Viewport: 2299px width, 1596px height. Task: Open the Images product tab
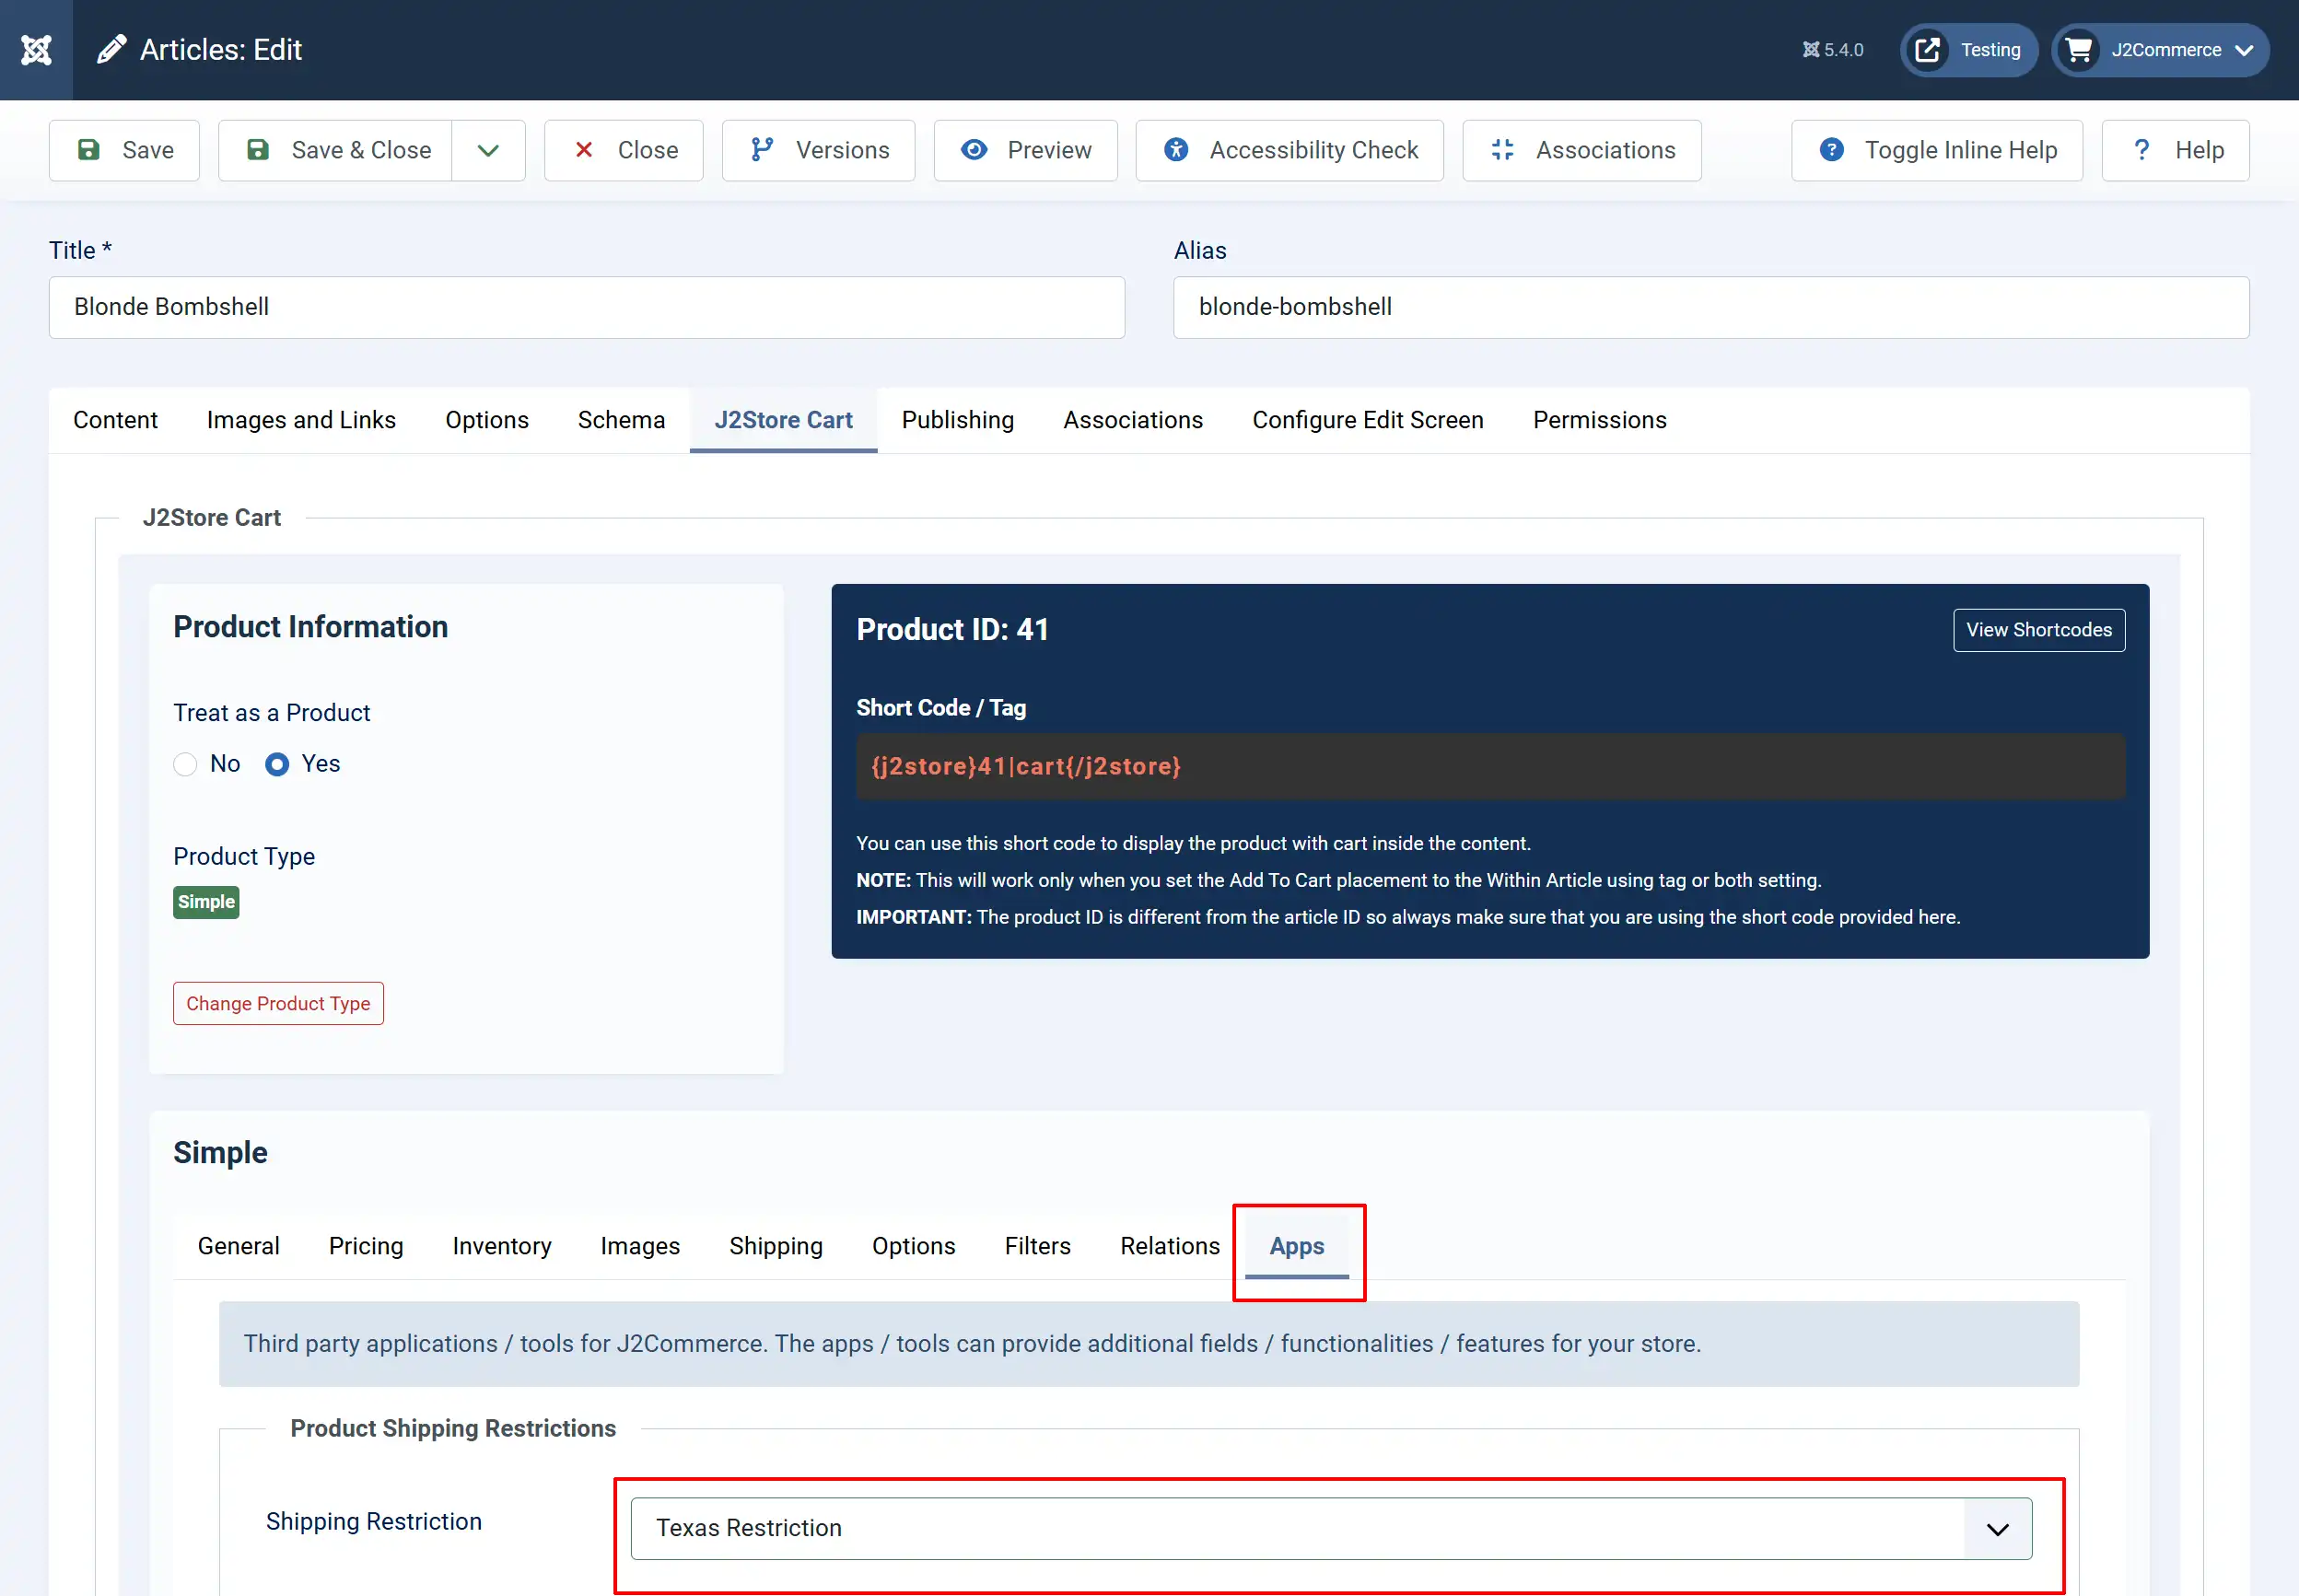point(640,1246)
